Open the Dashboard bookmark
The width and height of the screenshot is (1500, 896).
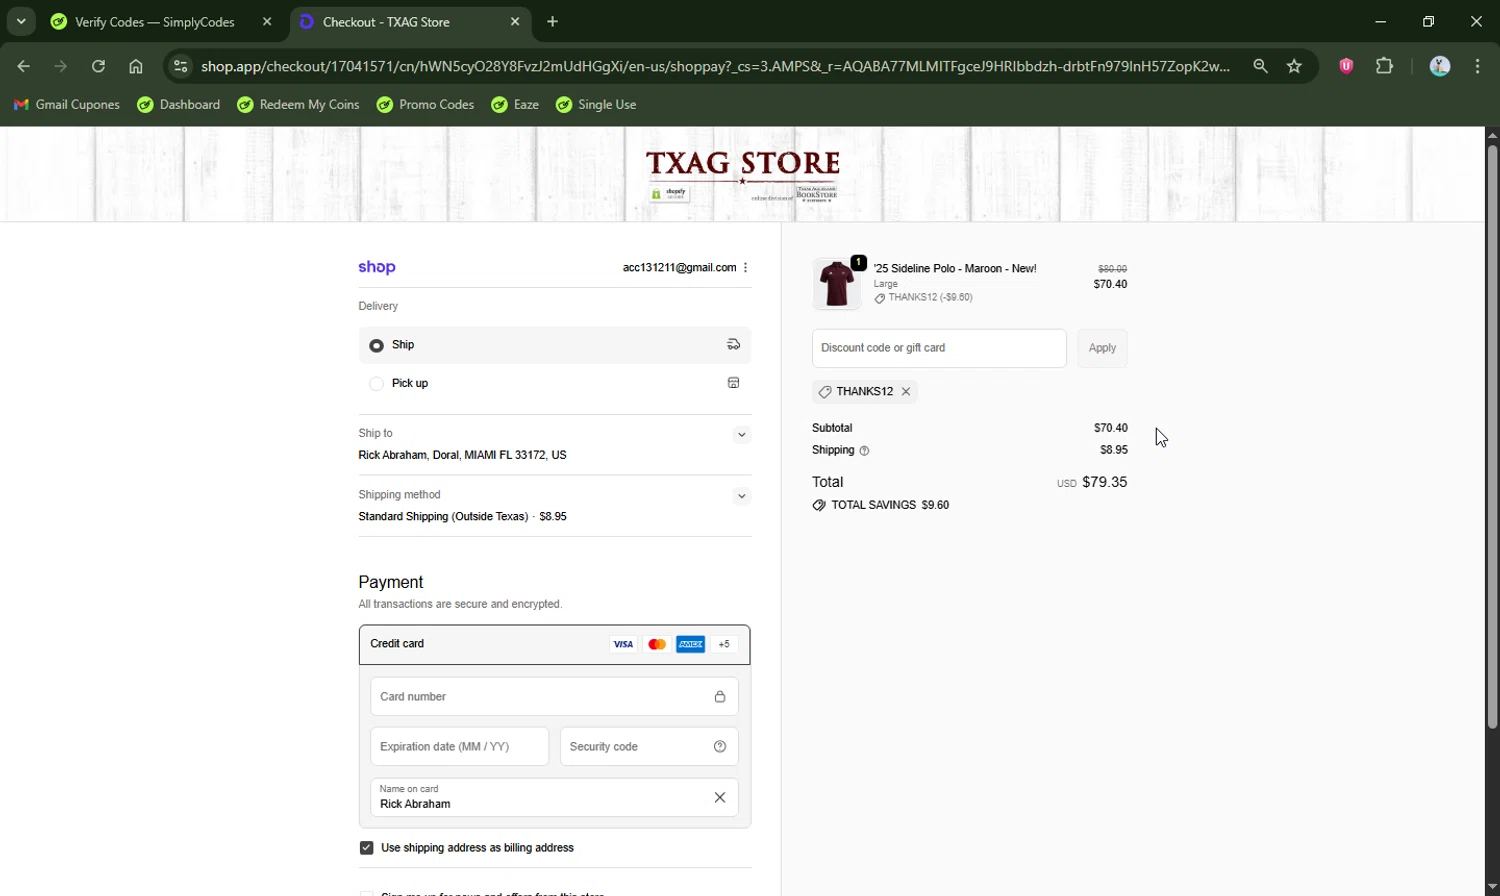[179, 104]
